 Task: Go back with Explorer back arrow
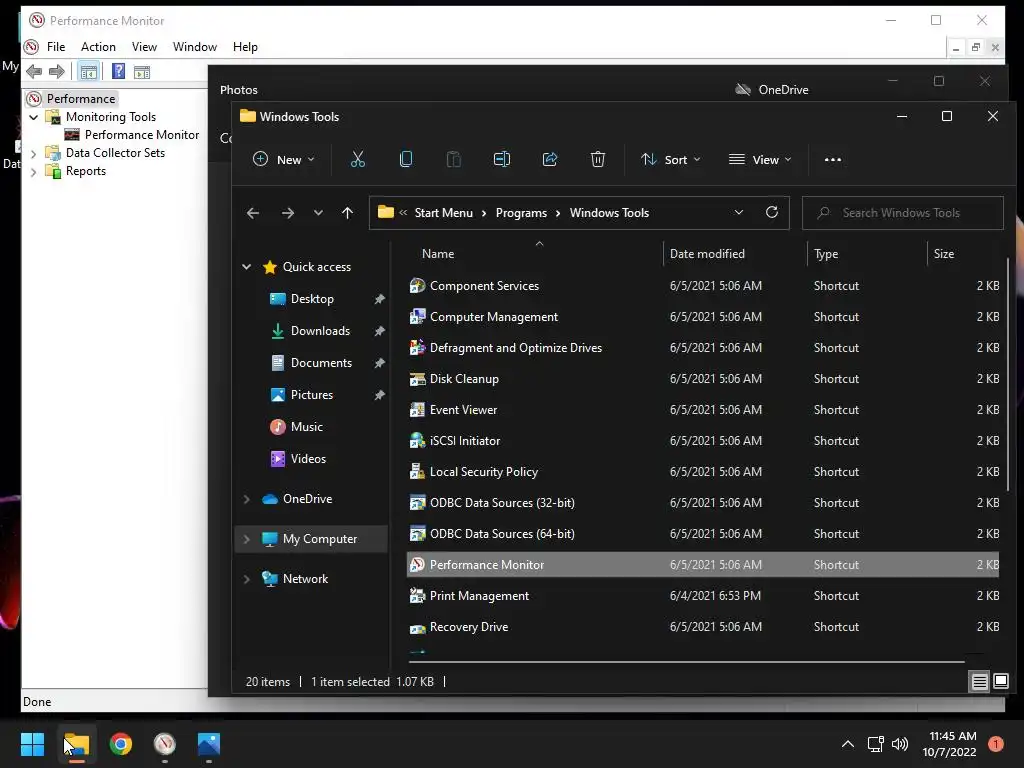pyautogui.click(x=253, y=213)
